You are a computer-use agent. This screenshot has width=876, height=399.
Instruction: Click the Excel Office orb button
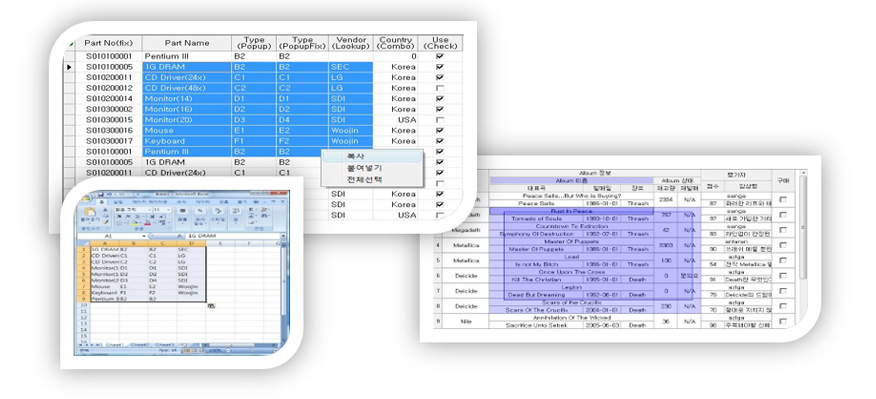pos(85,198)
